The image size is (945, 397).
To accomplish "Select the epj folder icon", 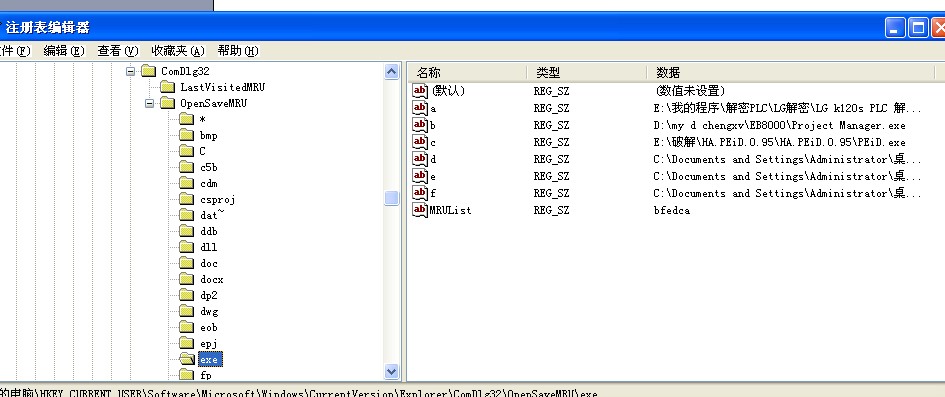I will click(x=187, y=343).
